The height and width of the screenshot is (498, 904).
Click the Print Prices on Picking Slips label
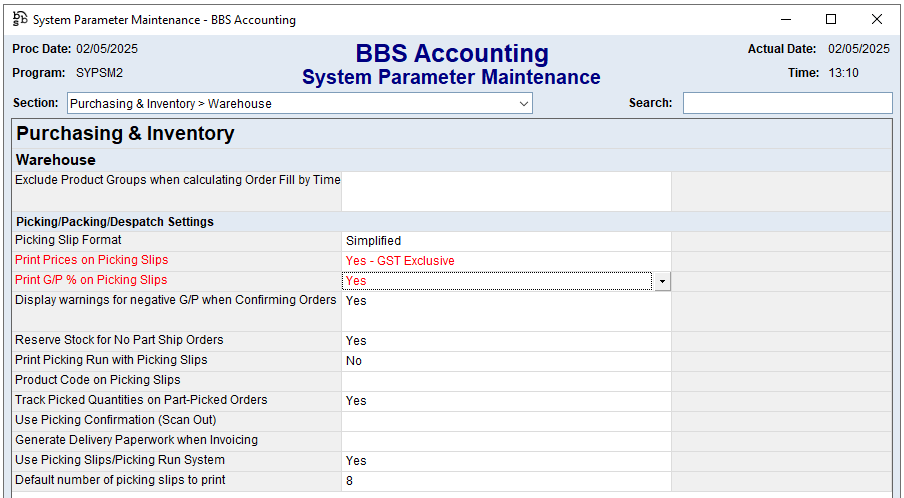91,260
